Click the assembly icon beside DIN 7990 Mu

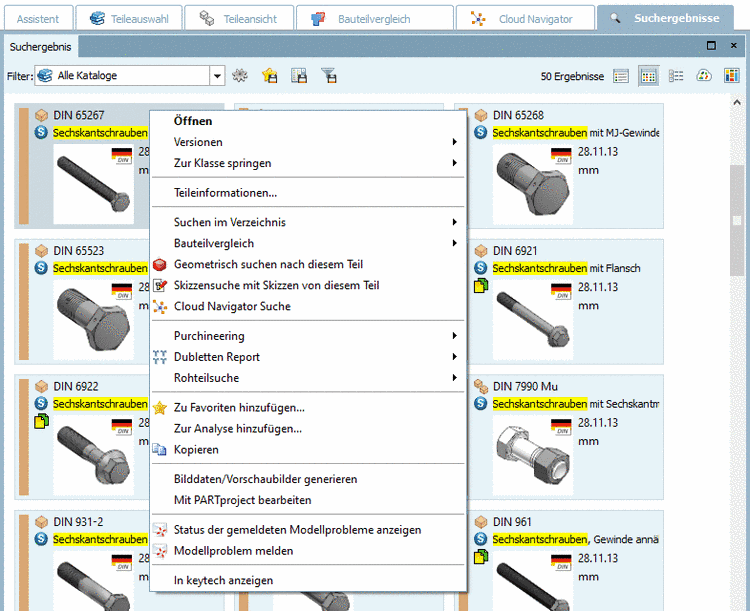(x=481, y=386)
